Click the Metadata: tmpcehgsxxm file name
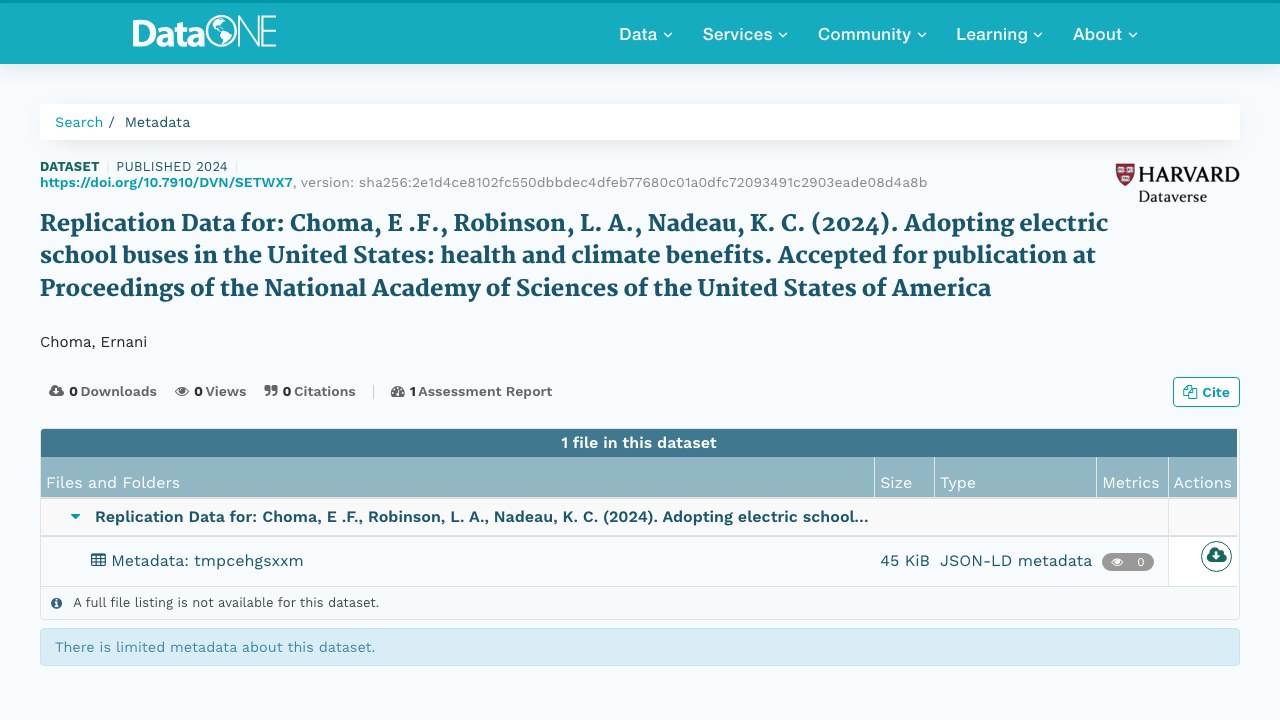Screen dimensions: 1280x720 coord(207,561)
